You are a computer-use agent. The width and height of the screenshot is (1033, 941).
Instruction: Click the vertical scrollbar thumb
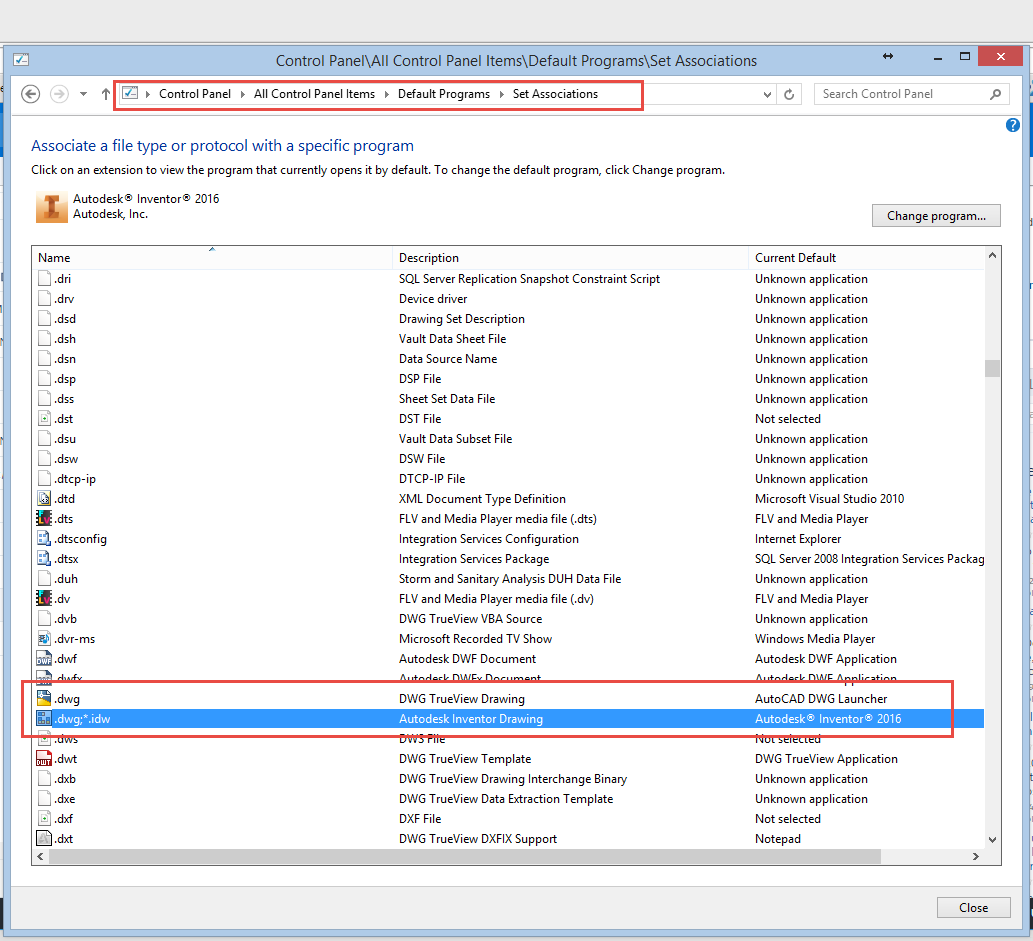[x=992, y=368]
